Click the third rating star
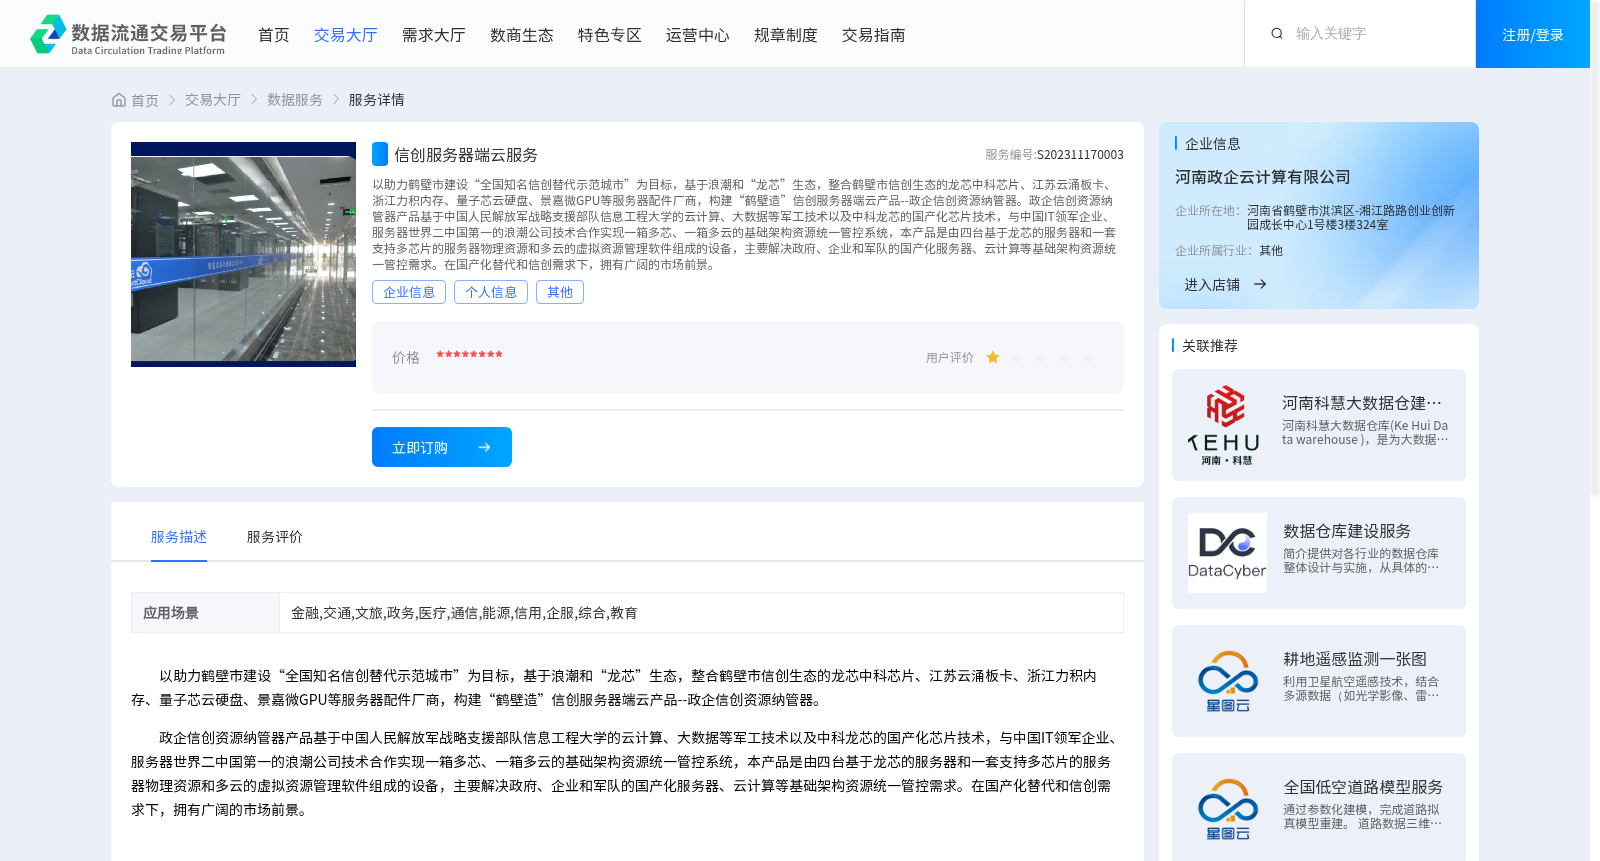 pyautogui.click(x=1041, y=358)
